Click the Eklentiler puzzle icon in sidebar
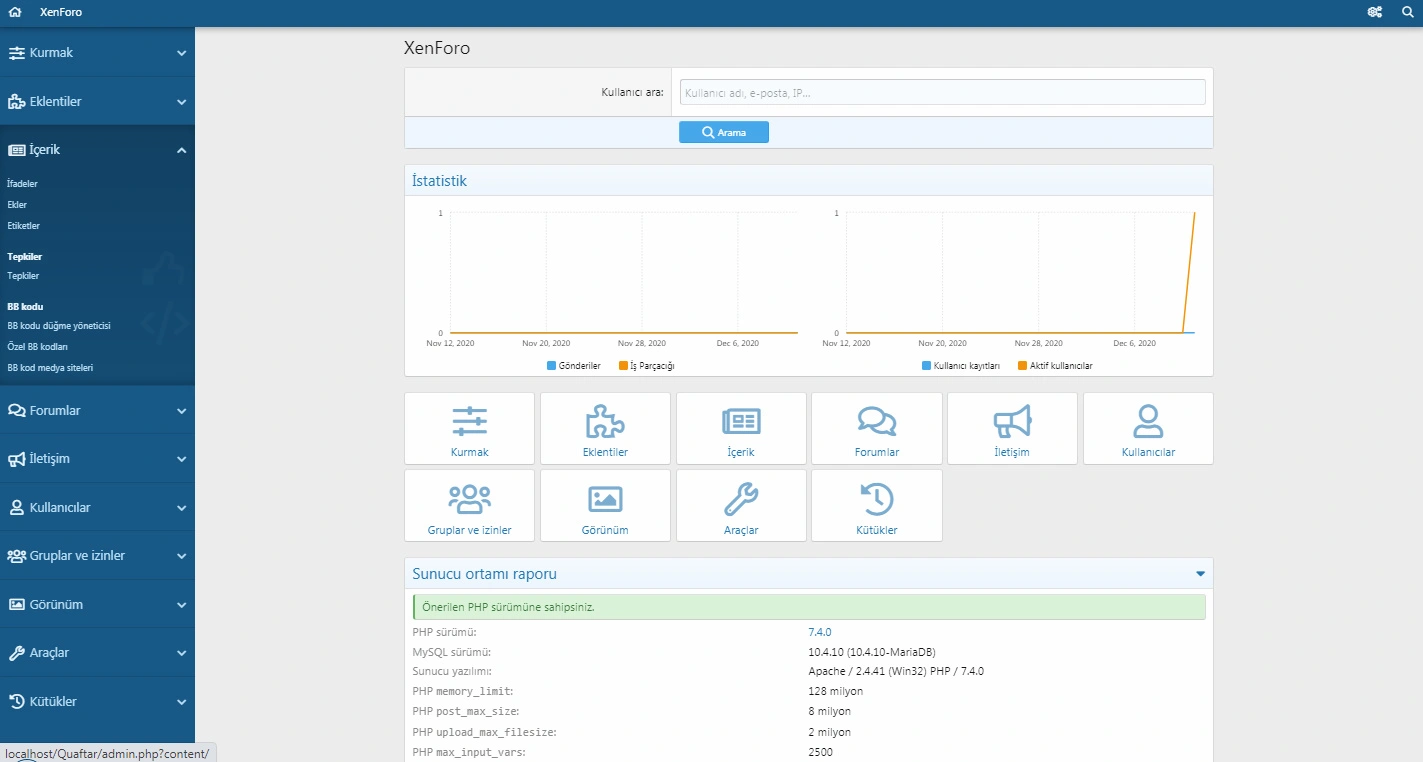 pos(16,102)
